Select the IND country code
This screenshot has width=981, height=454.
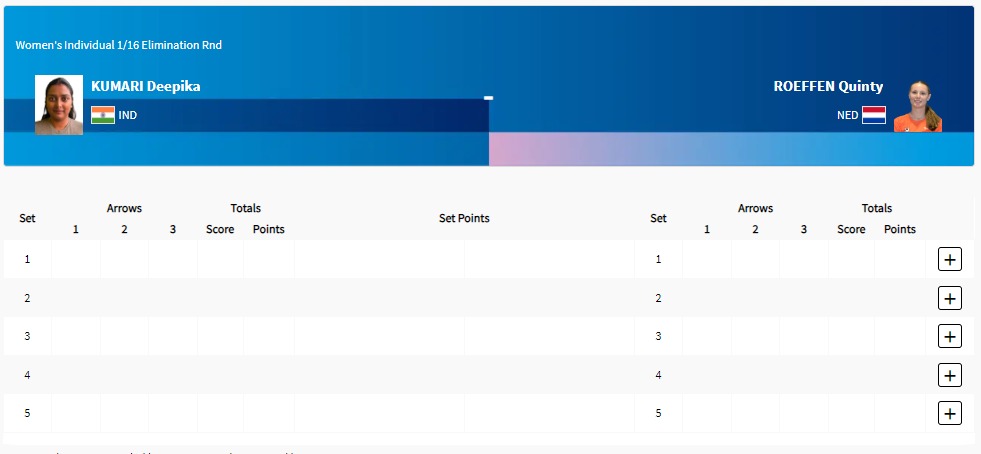pyautogui.click(x=128, y=115)
